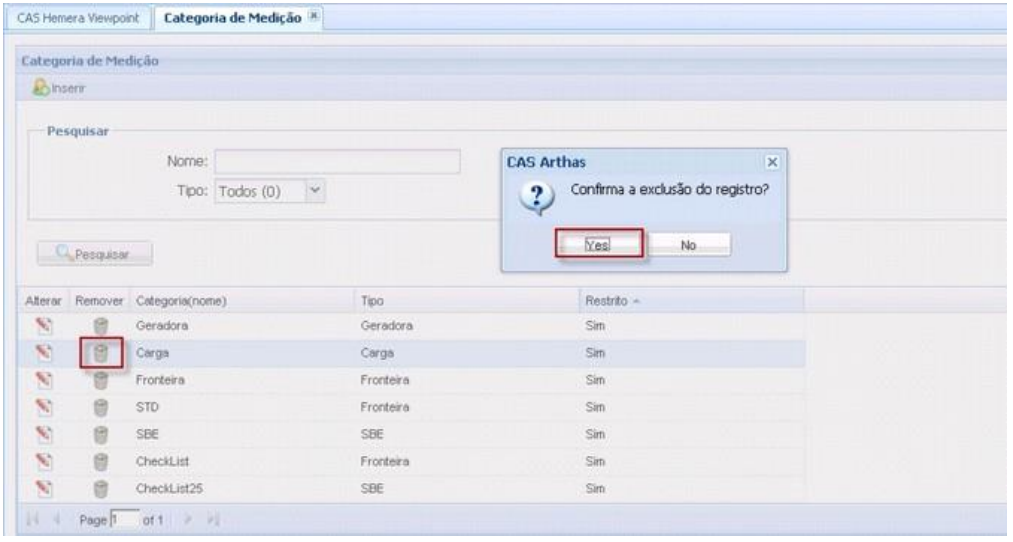Image resolution: width=1013 pixels, height=542 pixels.
Task: Delete the Fronteira category via trash icon
Action: 100,379
